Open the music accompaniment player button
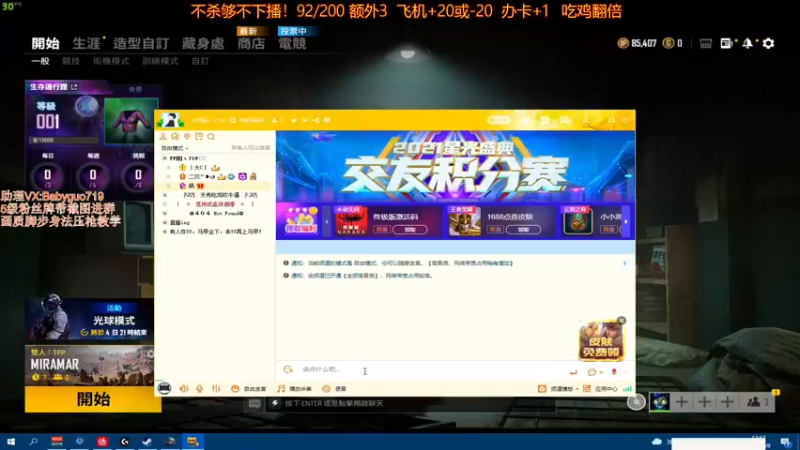Screen dimensions: 800x450 coord(294,389)
